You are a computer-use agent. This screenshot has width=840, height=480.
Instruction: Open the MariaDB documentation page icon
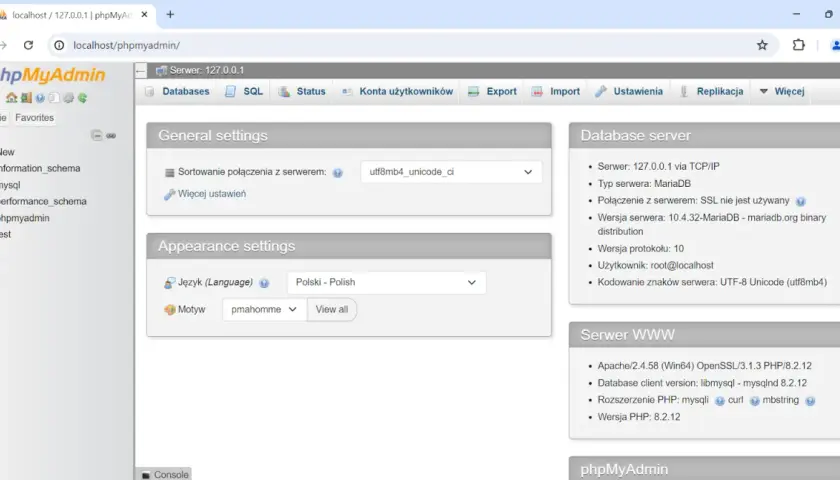pyautogui.click(x=54, y=98)
